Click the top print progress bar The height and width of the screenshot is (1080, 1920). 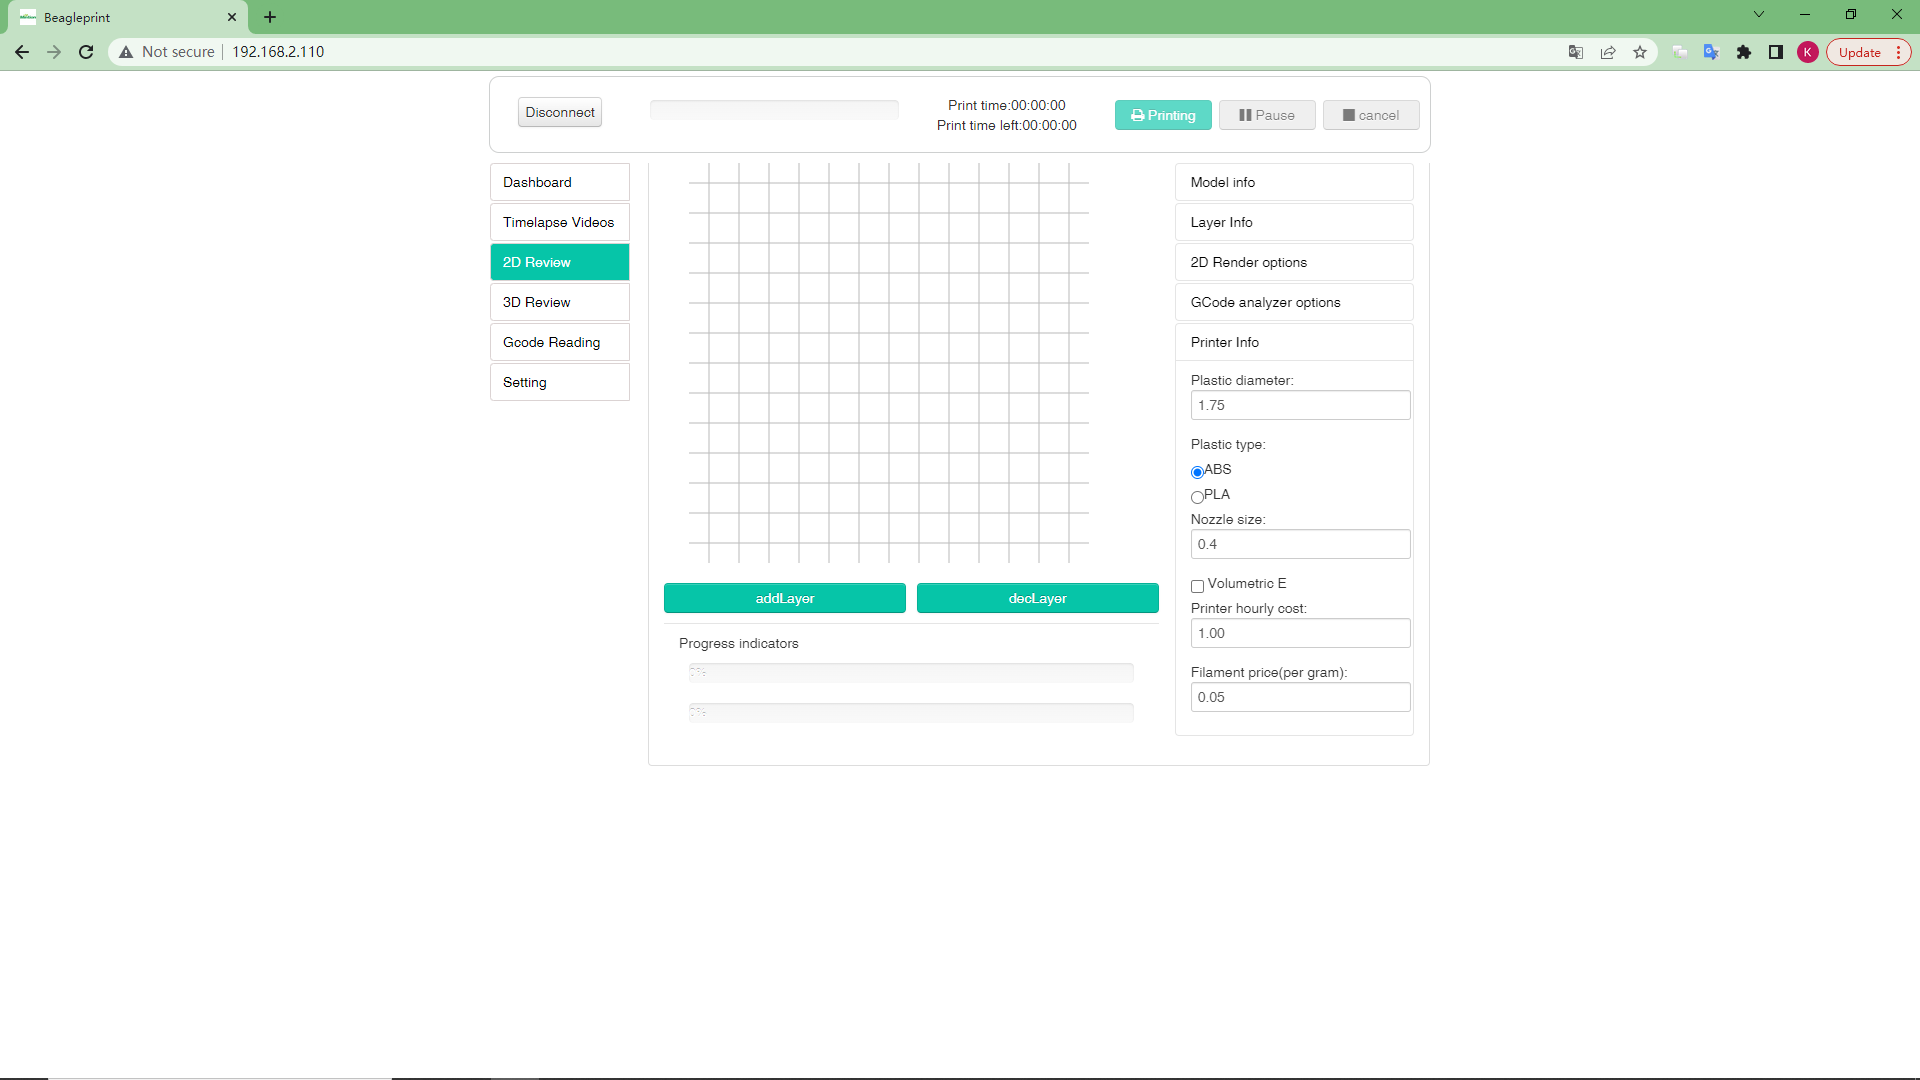(773, 110)
